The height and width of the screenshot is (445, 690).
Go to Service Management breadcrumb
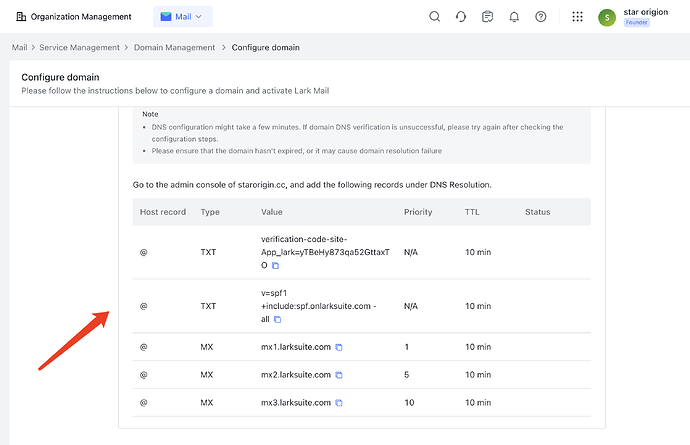click(79, 48)
